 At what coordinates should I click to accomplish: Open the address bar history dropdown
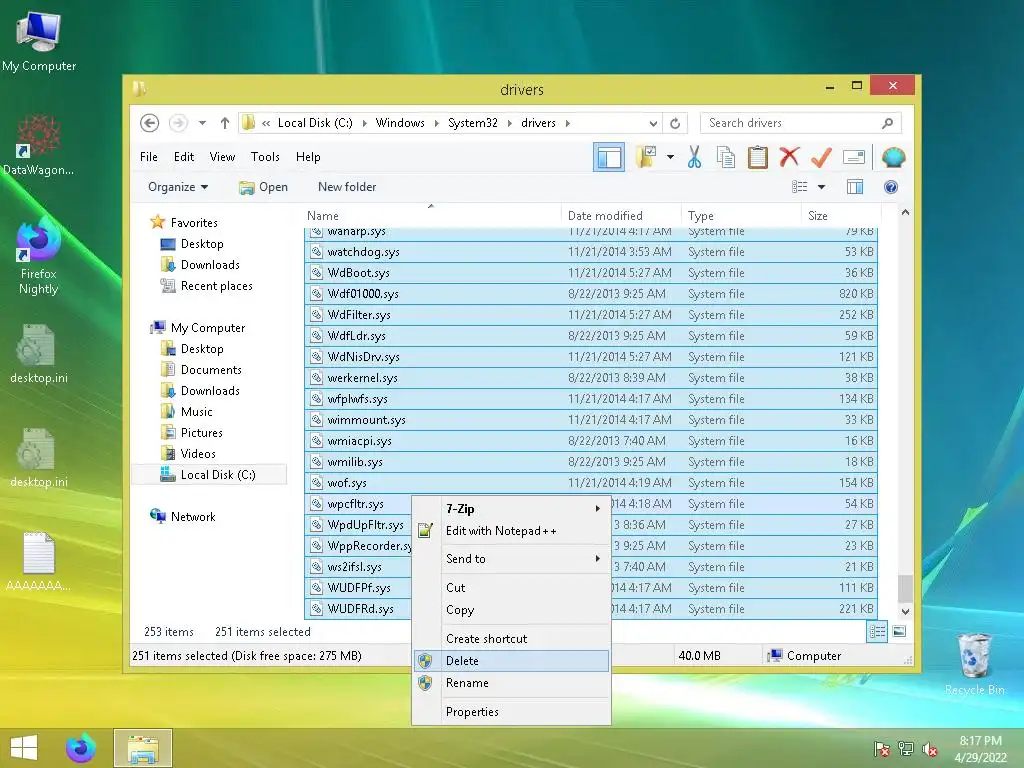pyautogui.click(x=653, y=123)
